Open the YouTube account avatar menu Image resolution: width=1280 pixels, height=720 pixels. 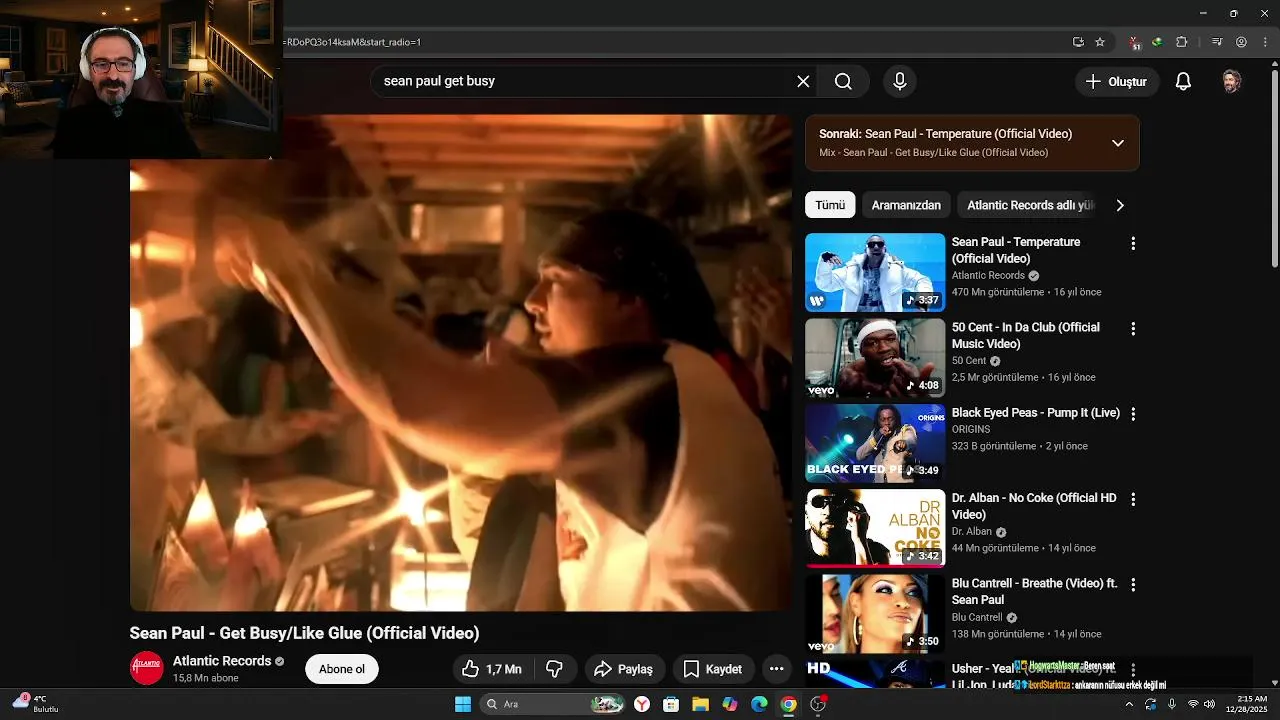(x=1232, y=82)
